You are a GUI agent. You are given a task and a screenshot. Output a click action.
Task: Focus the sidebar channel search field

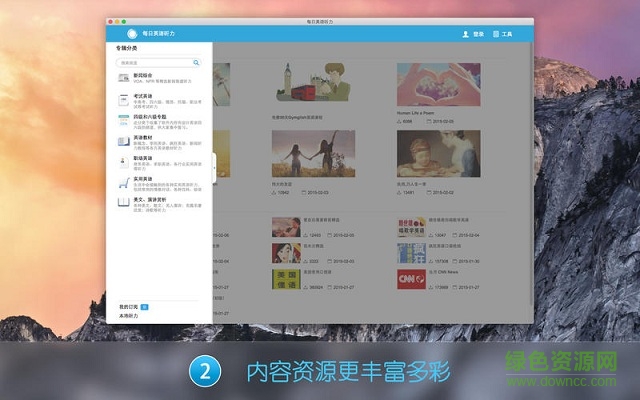click(158, 62)
